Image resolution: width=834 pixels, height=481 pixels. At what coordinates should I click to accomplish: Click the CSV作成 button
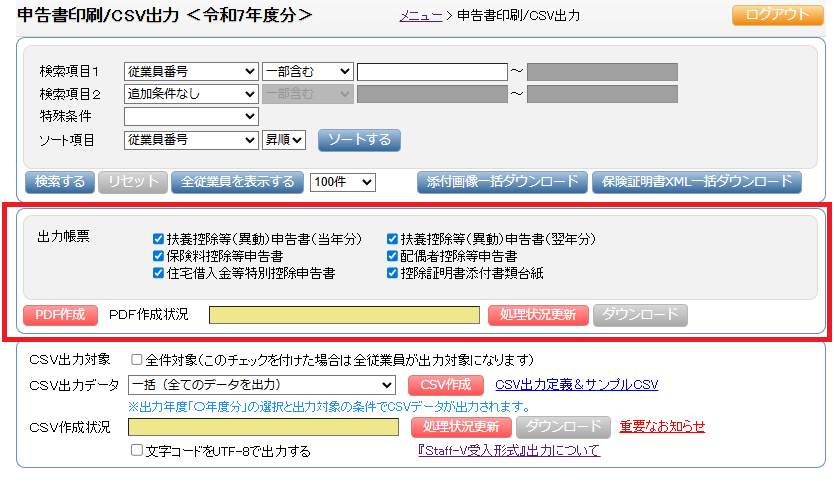point(445,385)
